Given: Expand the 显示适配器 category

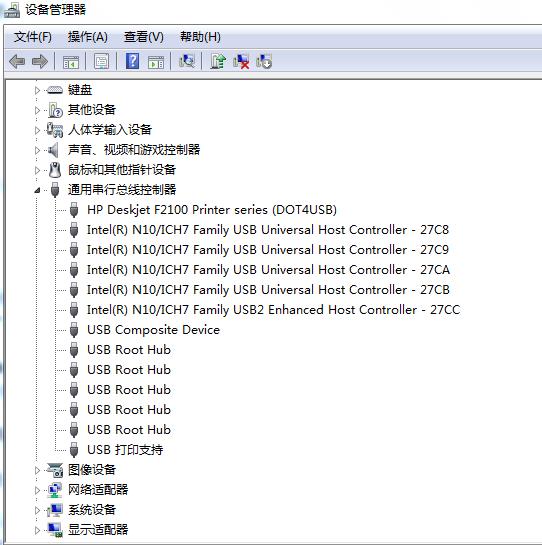Looking at the screenshot, I should pos(37,530).
